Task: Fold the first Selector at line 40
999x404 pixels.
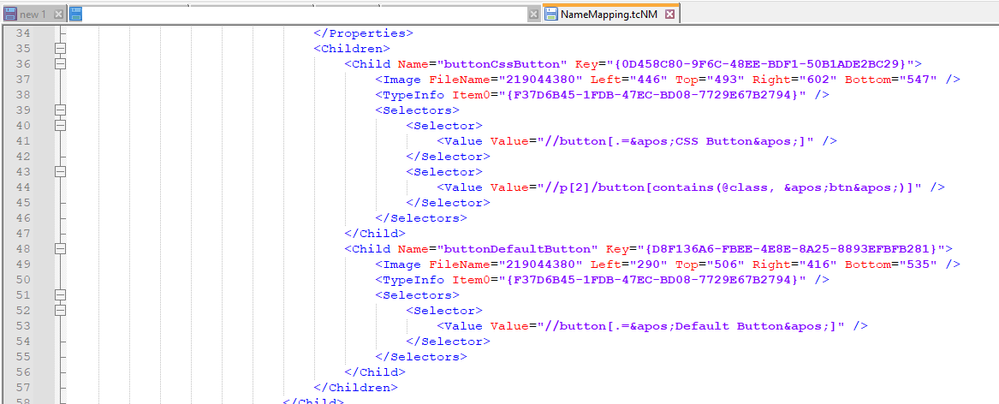Action: pyautogui.click(x=60, y=126)
